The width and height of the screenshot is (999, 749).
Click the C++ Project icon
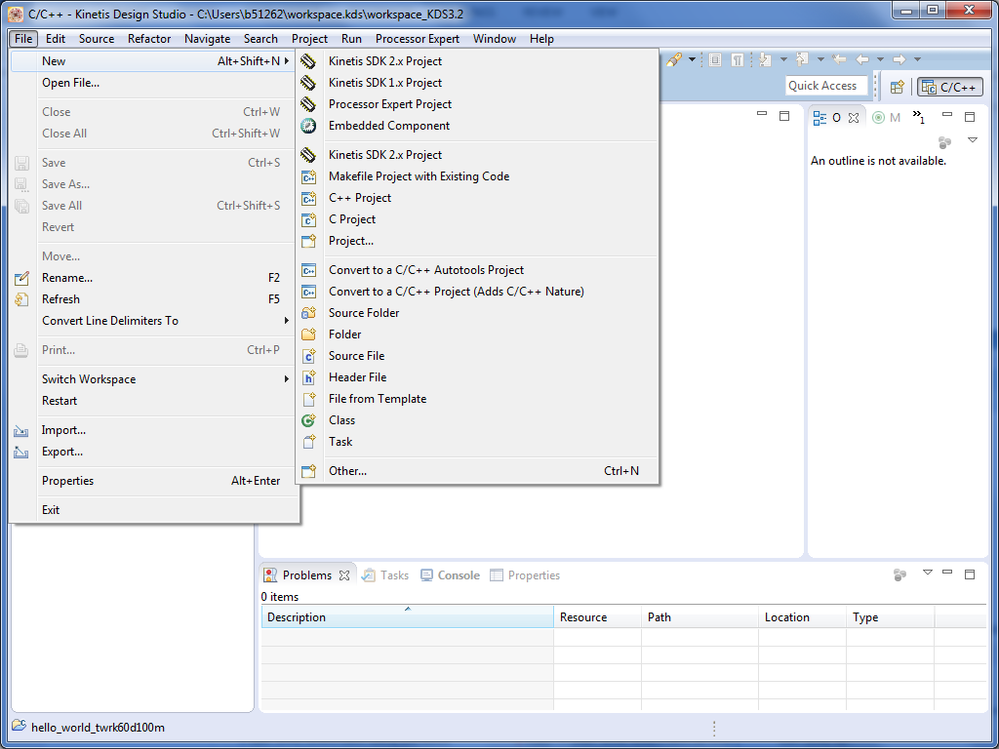tap(308, 198)
